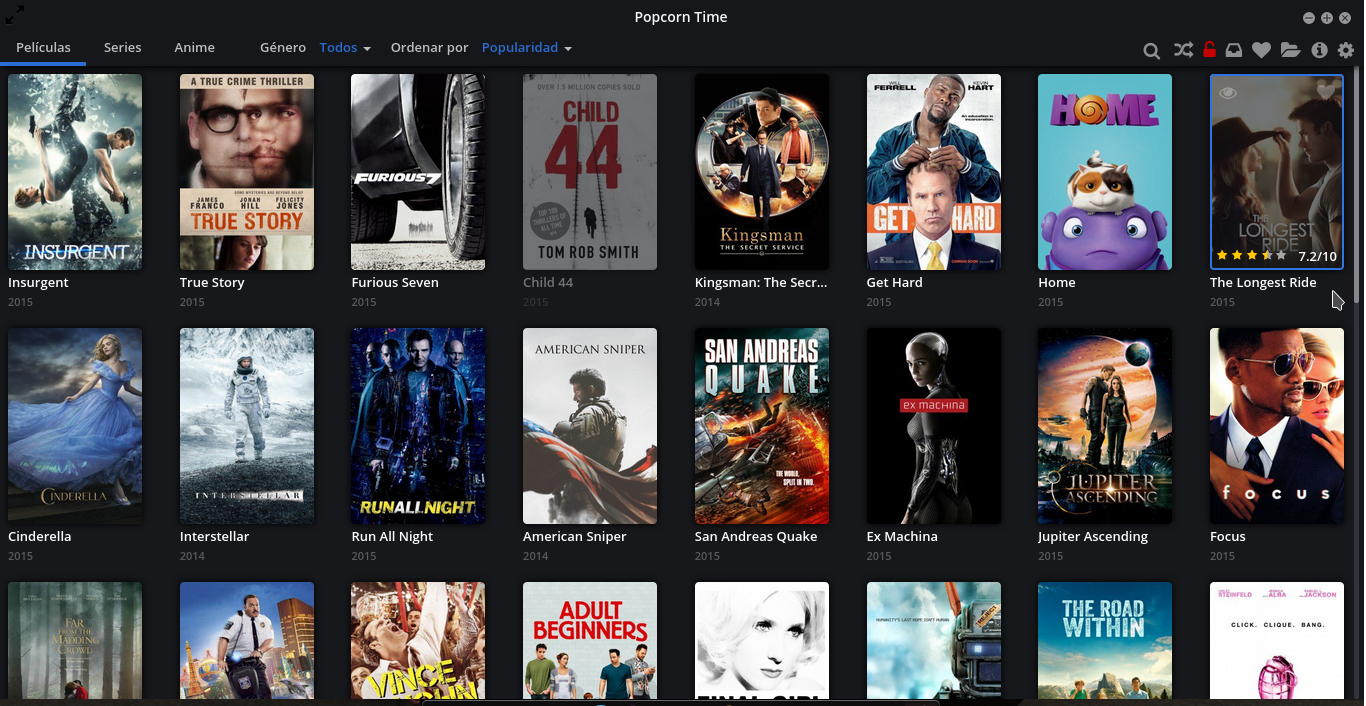Image resolution: width=1366 pixels, height=706 pixels.
Task: Open the Get Hard poster
Action: 934,172
